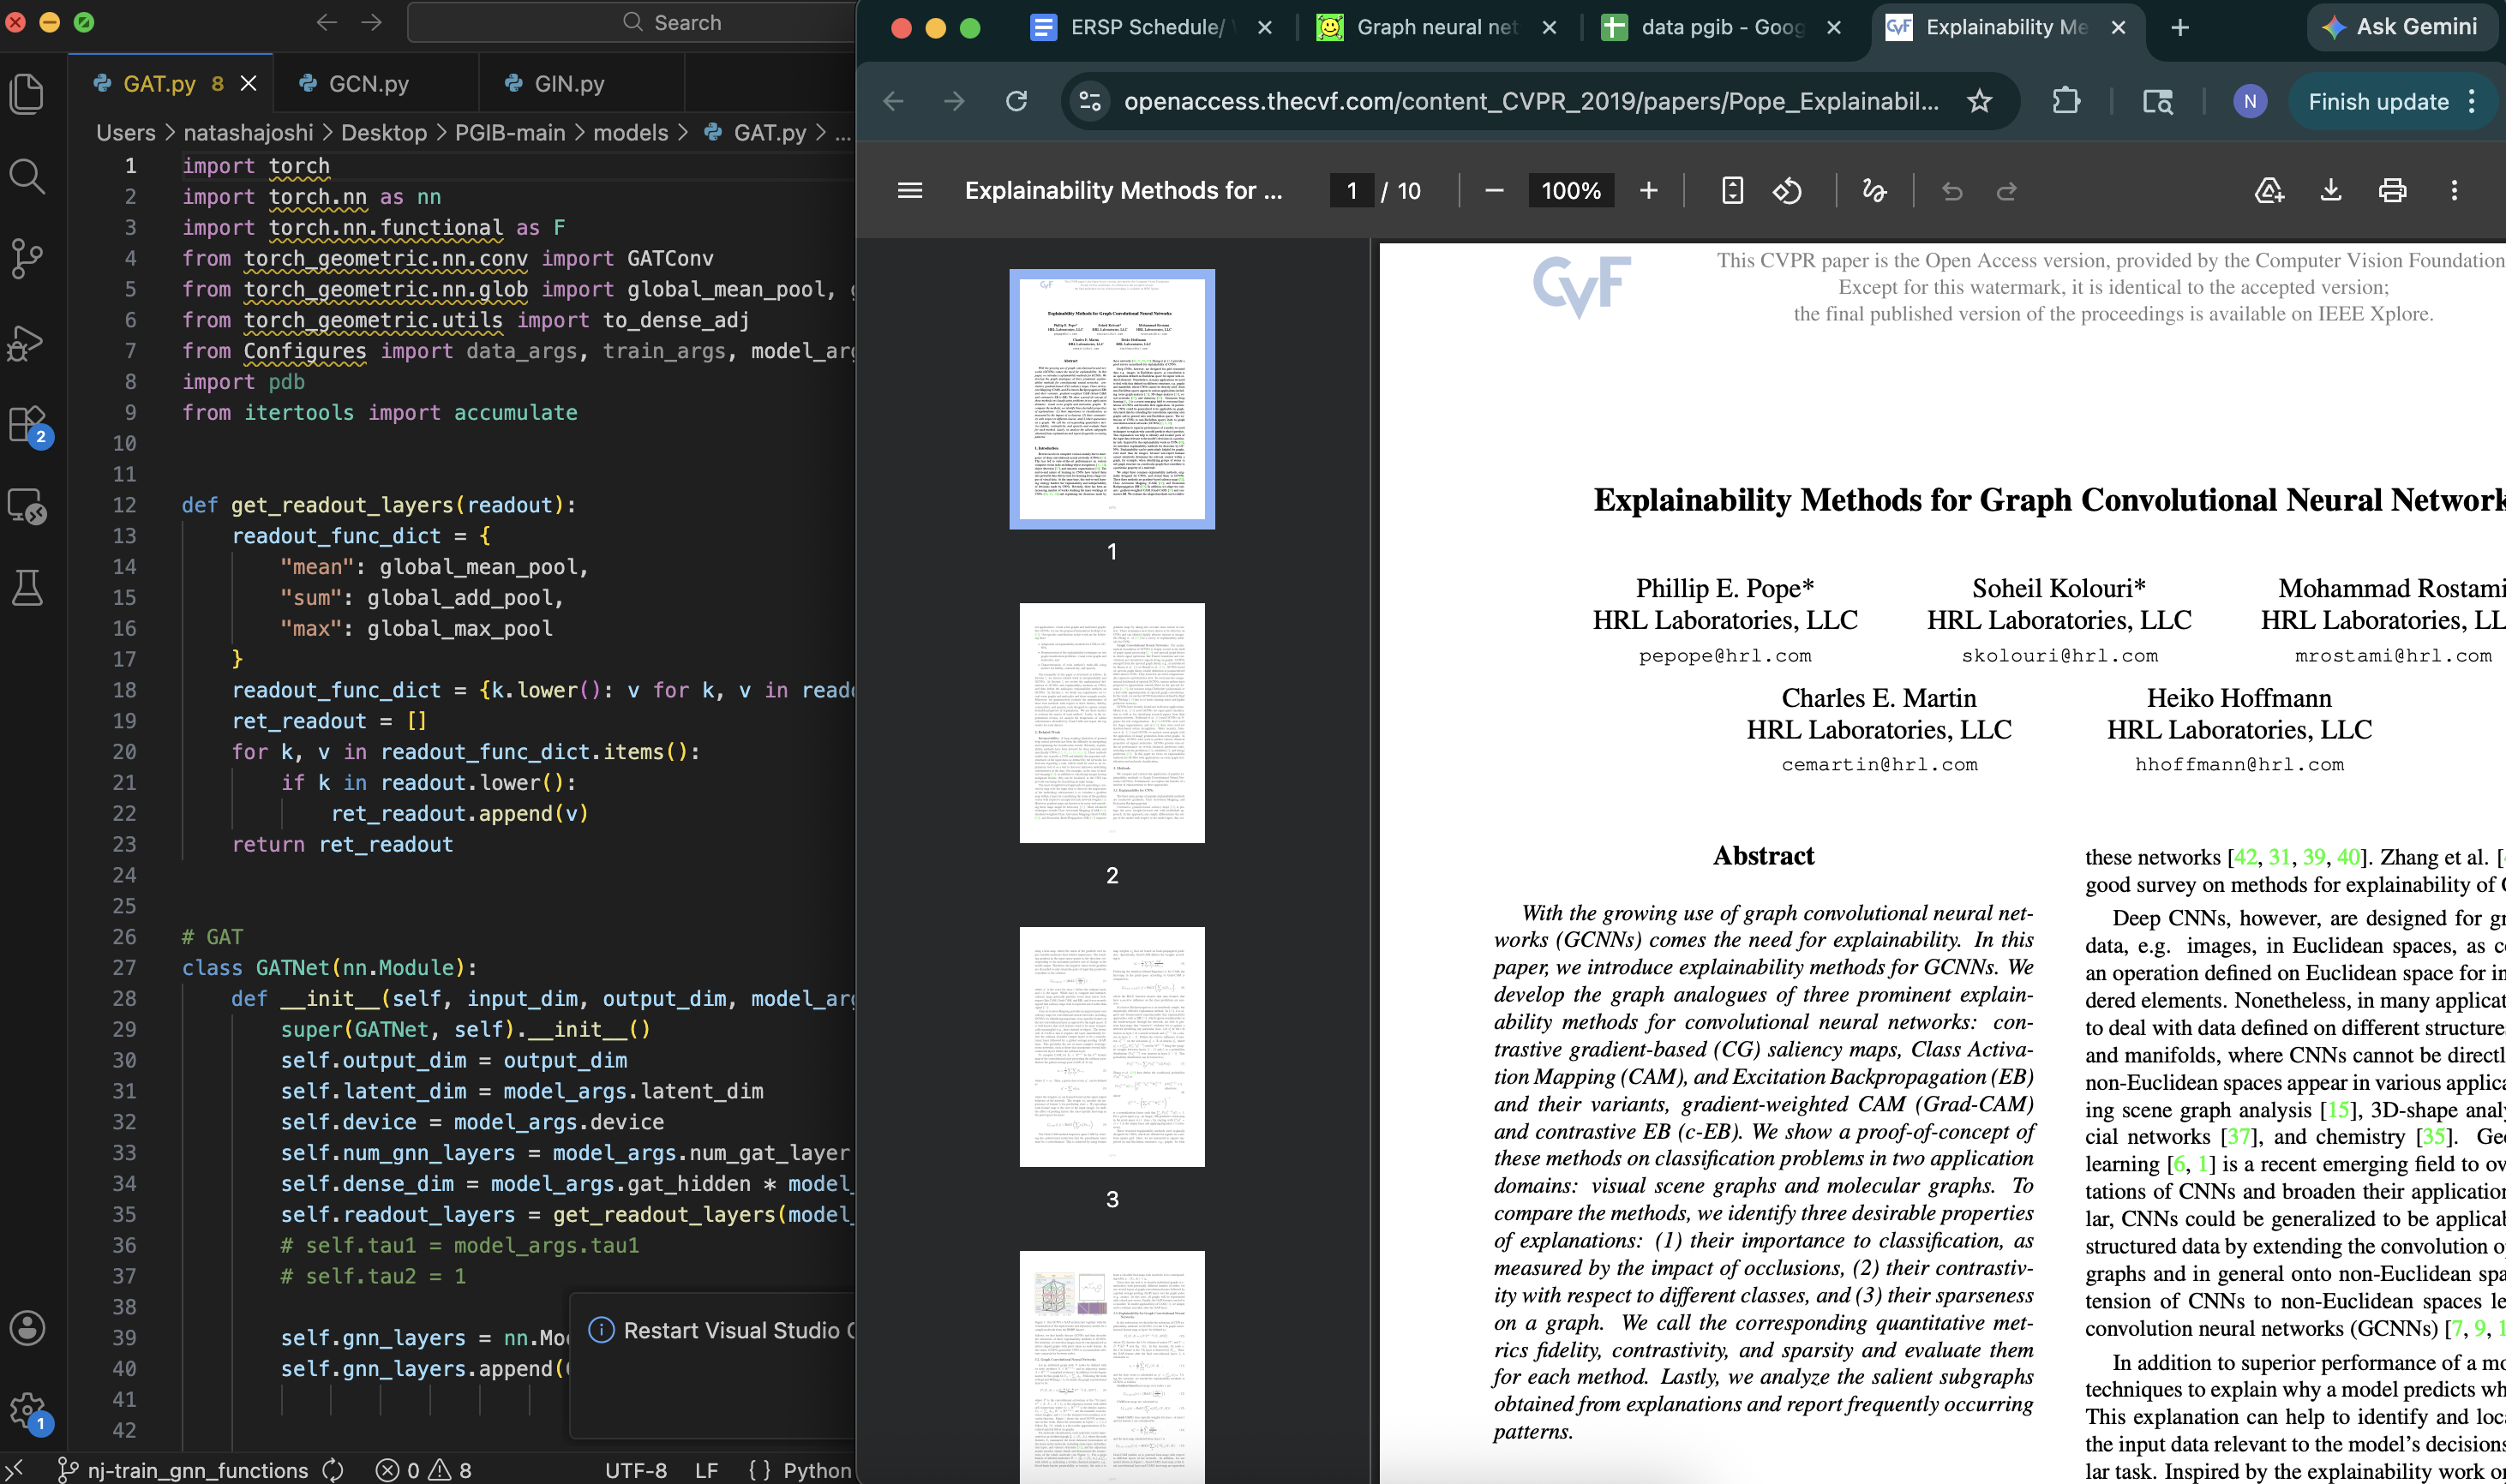Switch to the GCN.py editor tab
Image resolution: width=2506 pixels, height=1484 pixels.
(x=368, y=84)
